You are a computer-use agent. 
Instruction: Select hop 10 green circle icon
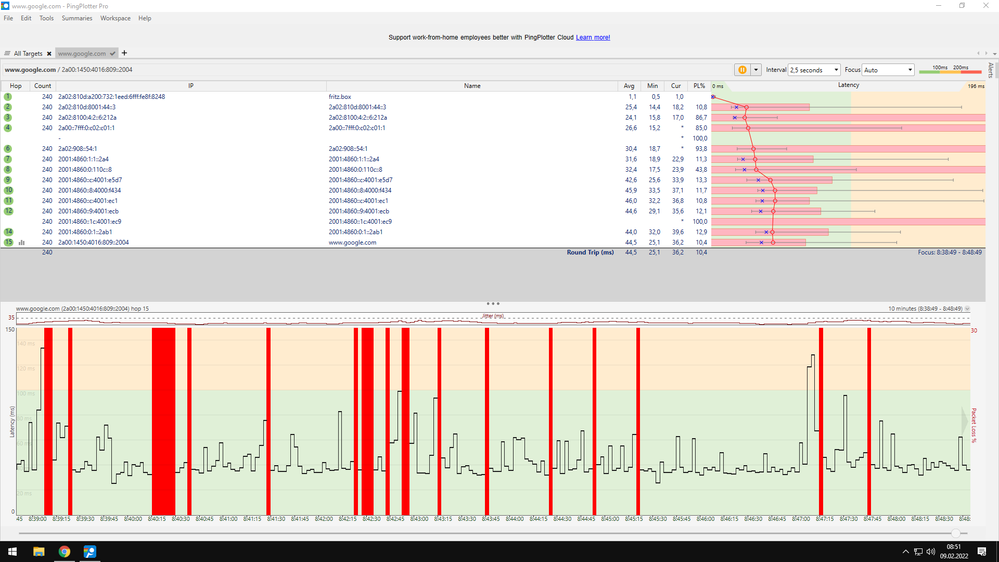coord(8,191)
